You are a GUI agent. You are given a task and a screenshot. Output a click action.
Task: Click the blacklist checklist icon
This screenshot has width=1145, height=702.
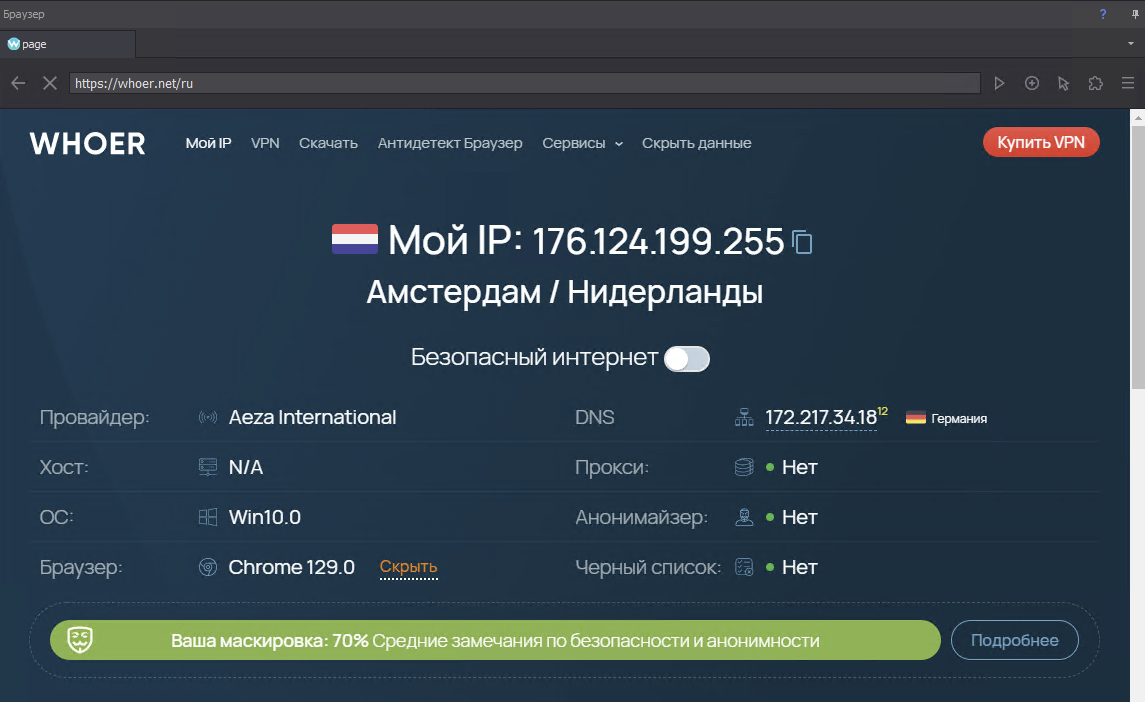[x=744, y=567]
